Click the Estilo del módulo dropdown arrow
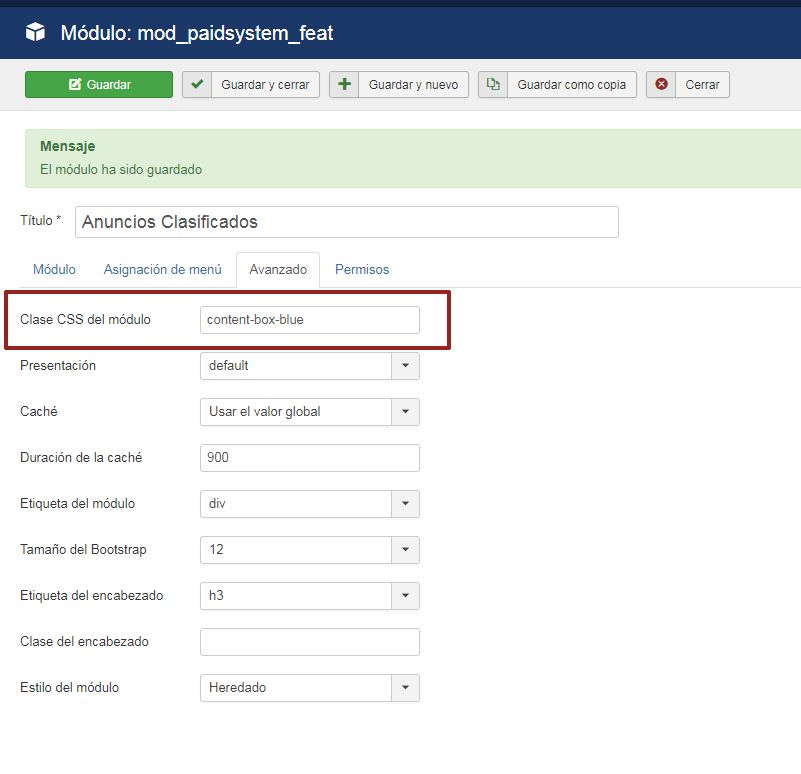 (x=406, y=688)
